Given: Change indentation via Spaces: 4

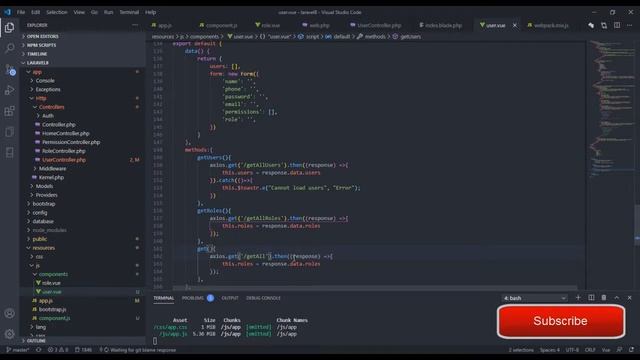Looking at the screenshot, I should 550,350.
